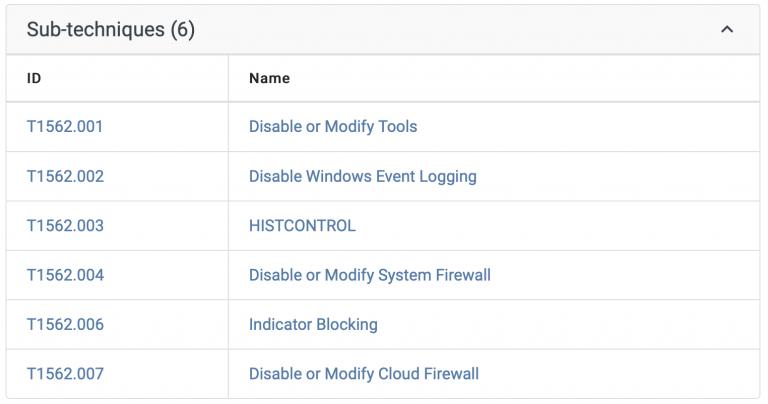Collapse the Sub-techniques panel using the chevron

727,30
